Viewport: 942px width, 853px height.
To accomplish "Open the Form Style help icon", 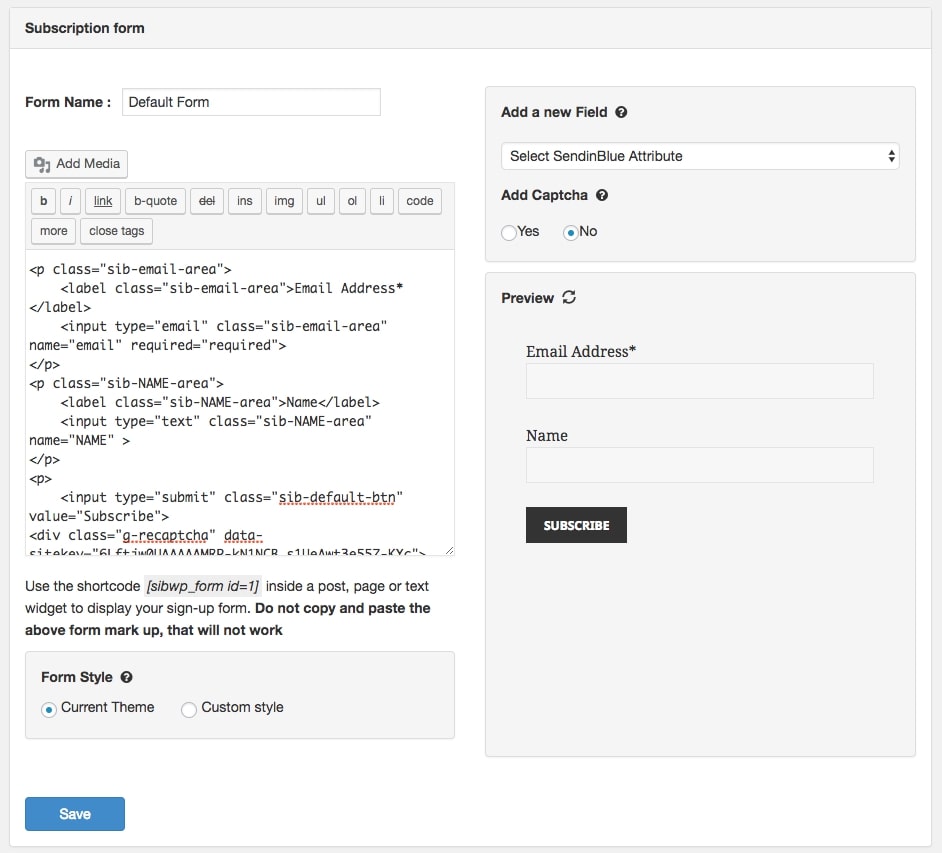I will (126, 677).
